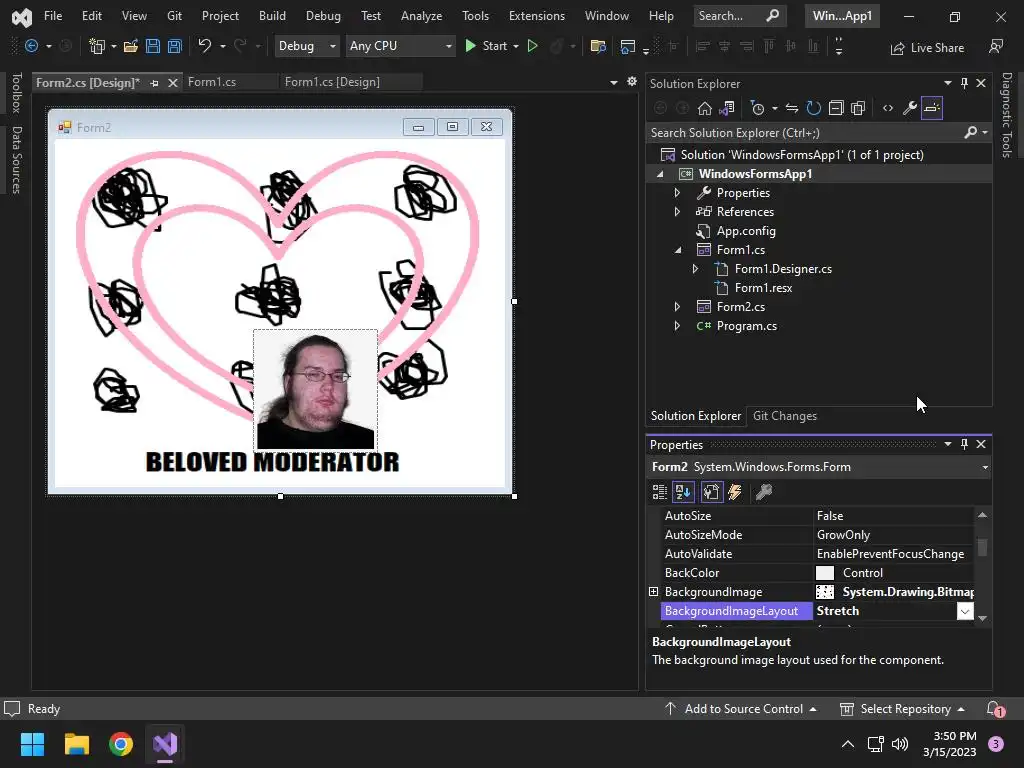Open the Start button dropdown arrow
This screenshot has height=768, width=1024.
[x=516, y=46]
